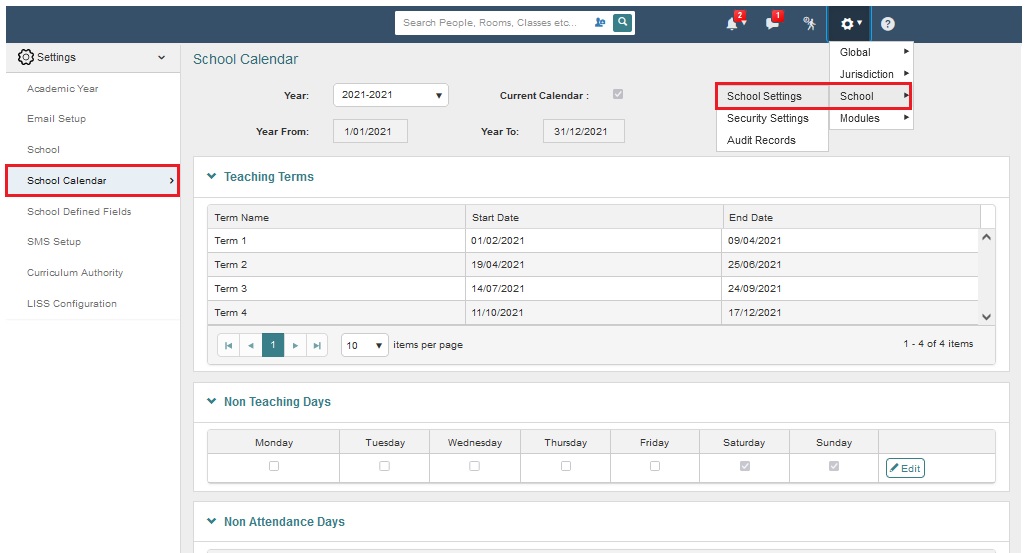Viewport: 1031px width, 553px height.
Task: Click Term 3 start date 14/07/2021
Action: point(498,289)
